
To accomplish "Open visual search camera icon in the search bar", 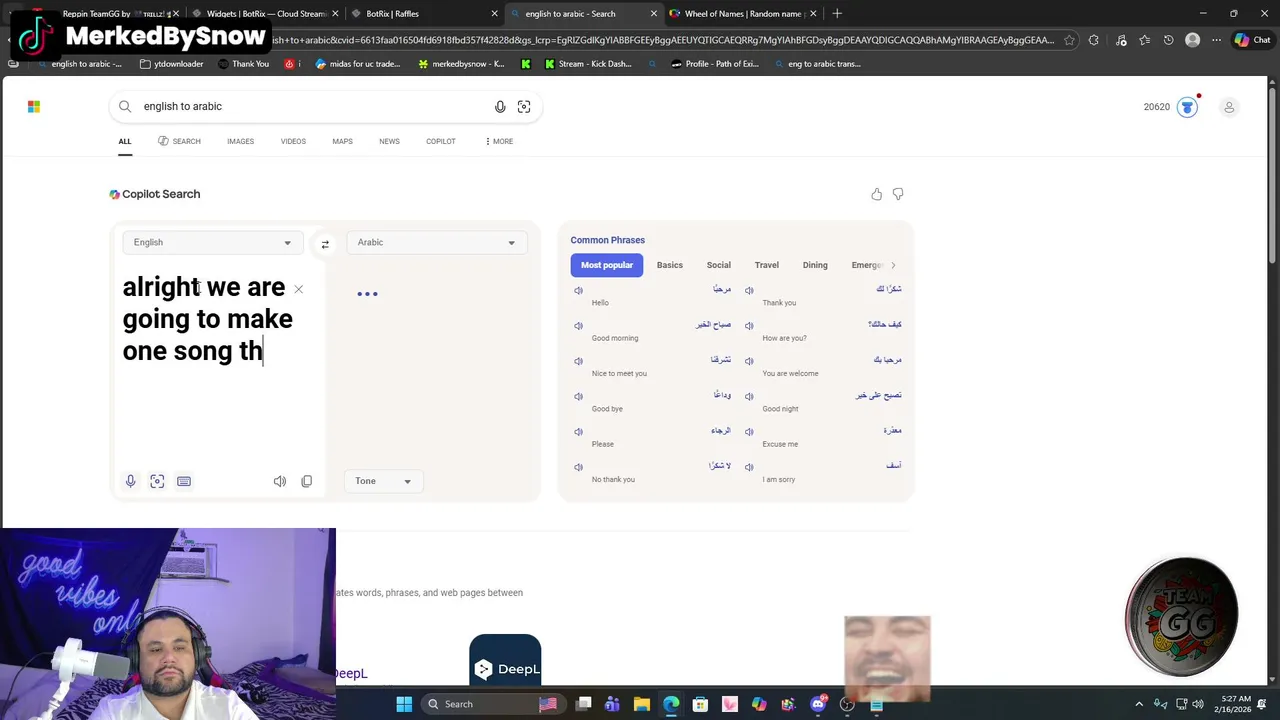I will 524,107.
